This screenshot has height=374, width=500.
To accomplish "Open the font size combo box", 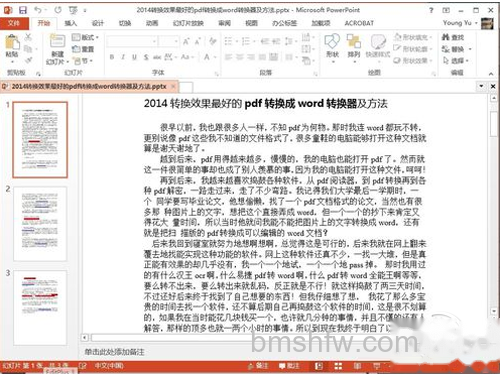I will [x=169, y=42].
